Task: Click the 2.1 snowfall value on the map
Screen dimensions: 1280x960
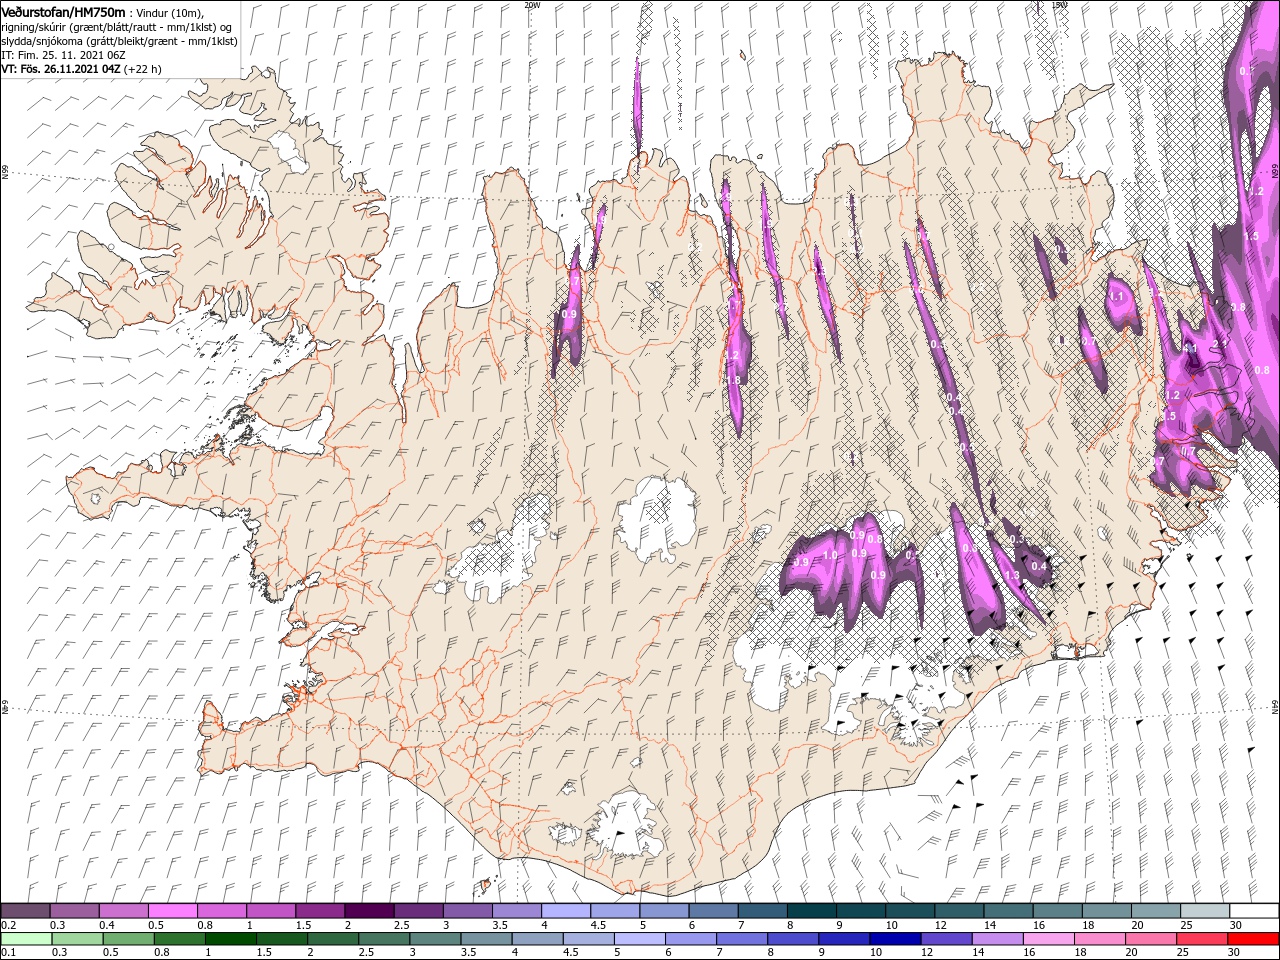Action: point(1219,344)
